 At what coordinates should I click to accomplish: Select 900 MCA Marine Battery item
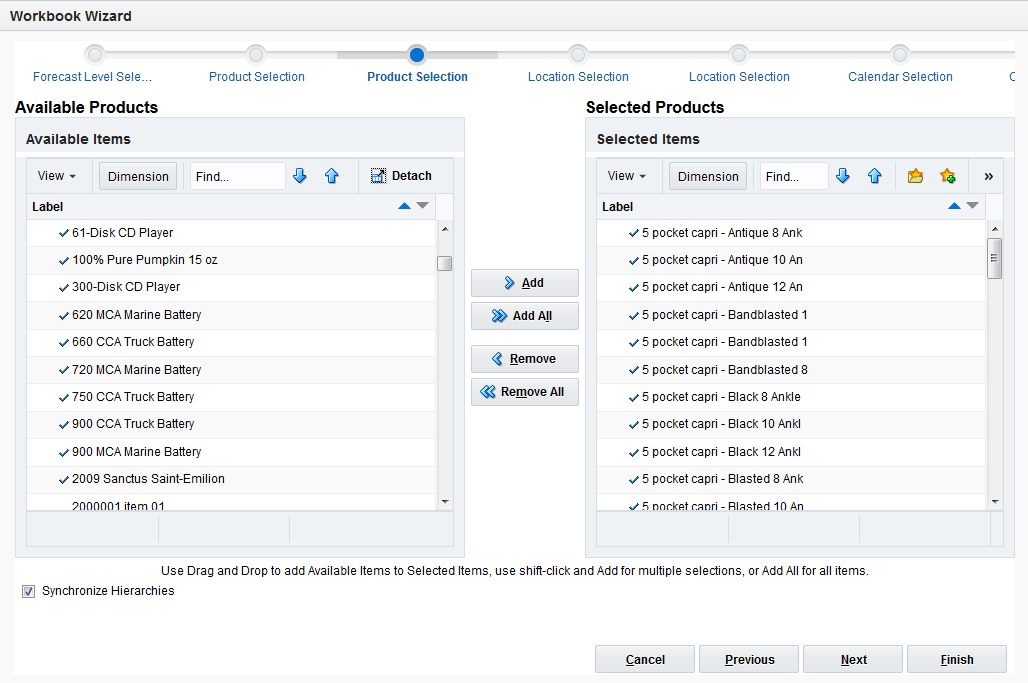(x=231, y=452)
